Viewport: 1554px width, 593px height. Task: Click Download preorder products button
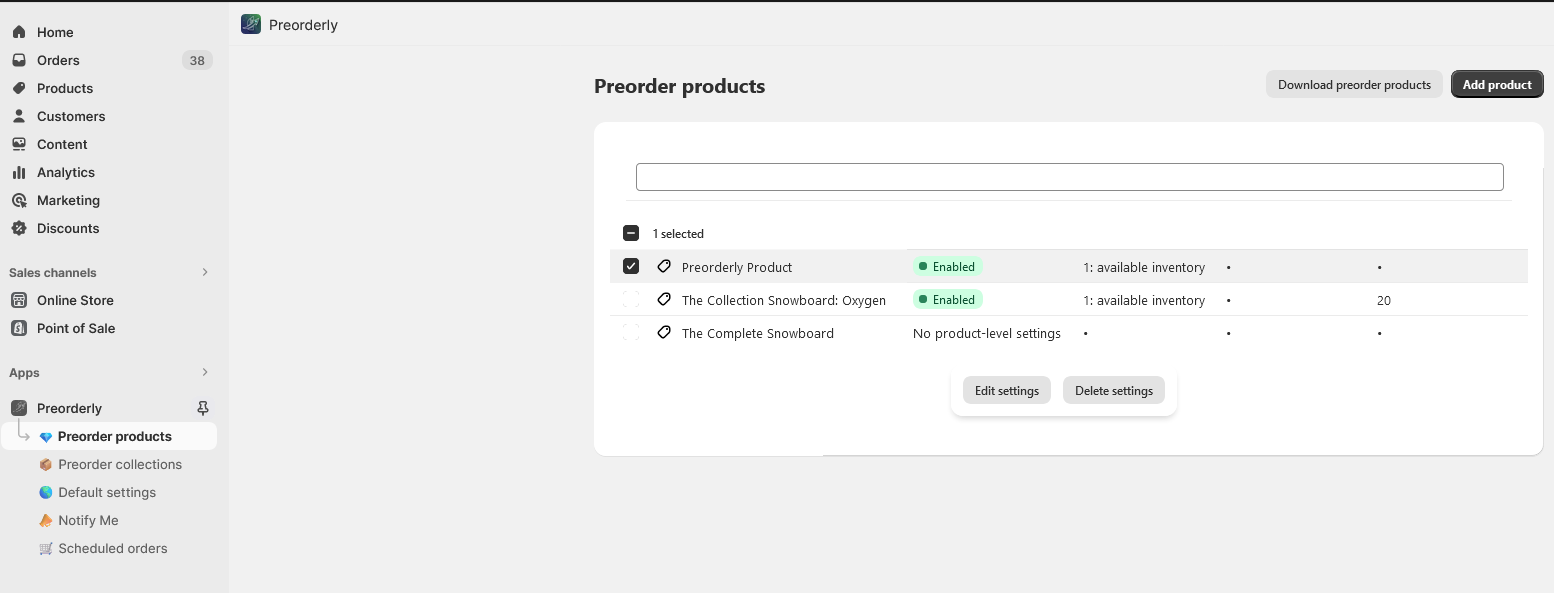(x=1354, y=85)
